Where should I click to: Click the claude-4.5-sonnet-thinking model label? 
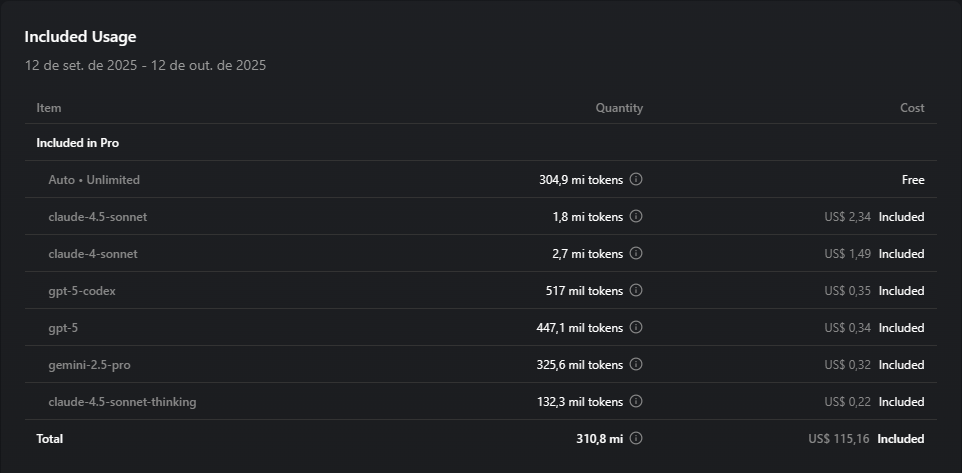coord(122,402)
